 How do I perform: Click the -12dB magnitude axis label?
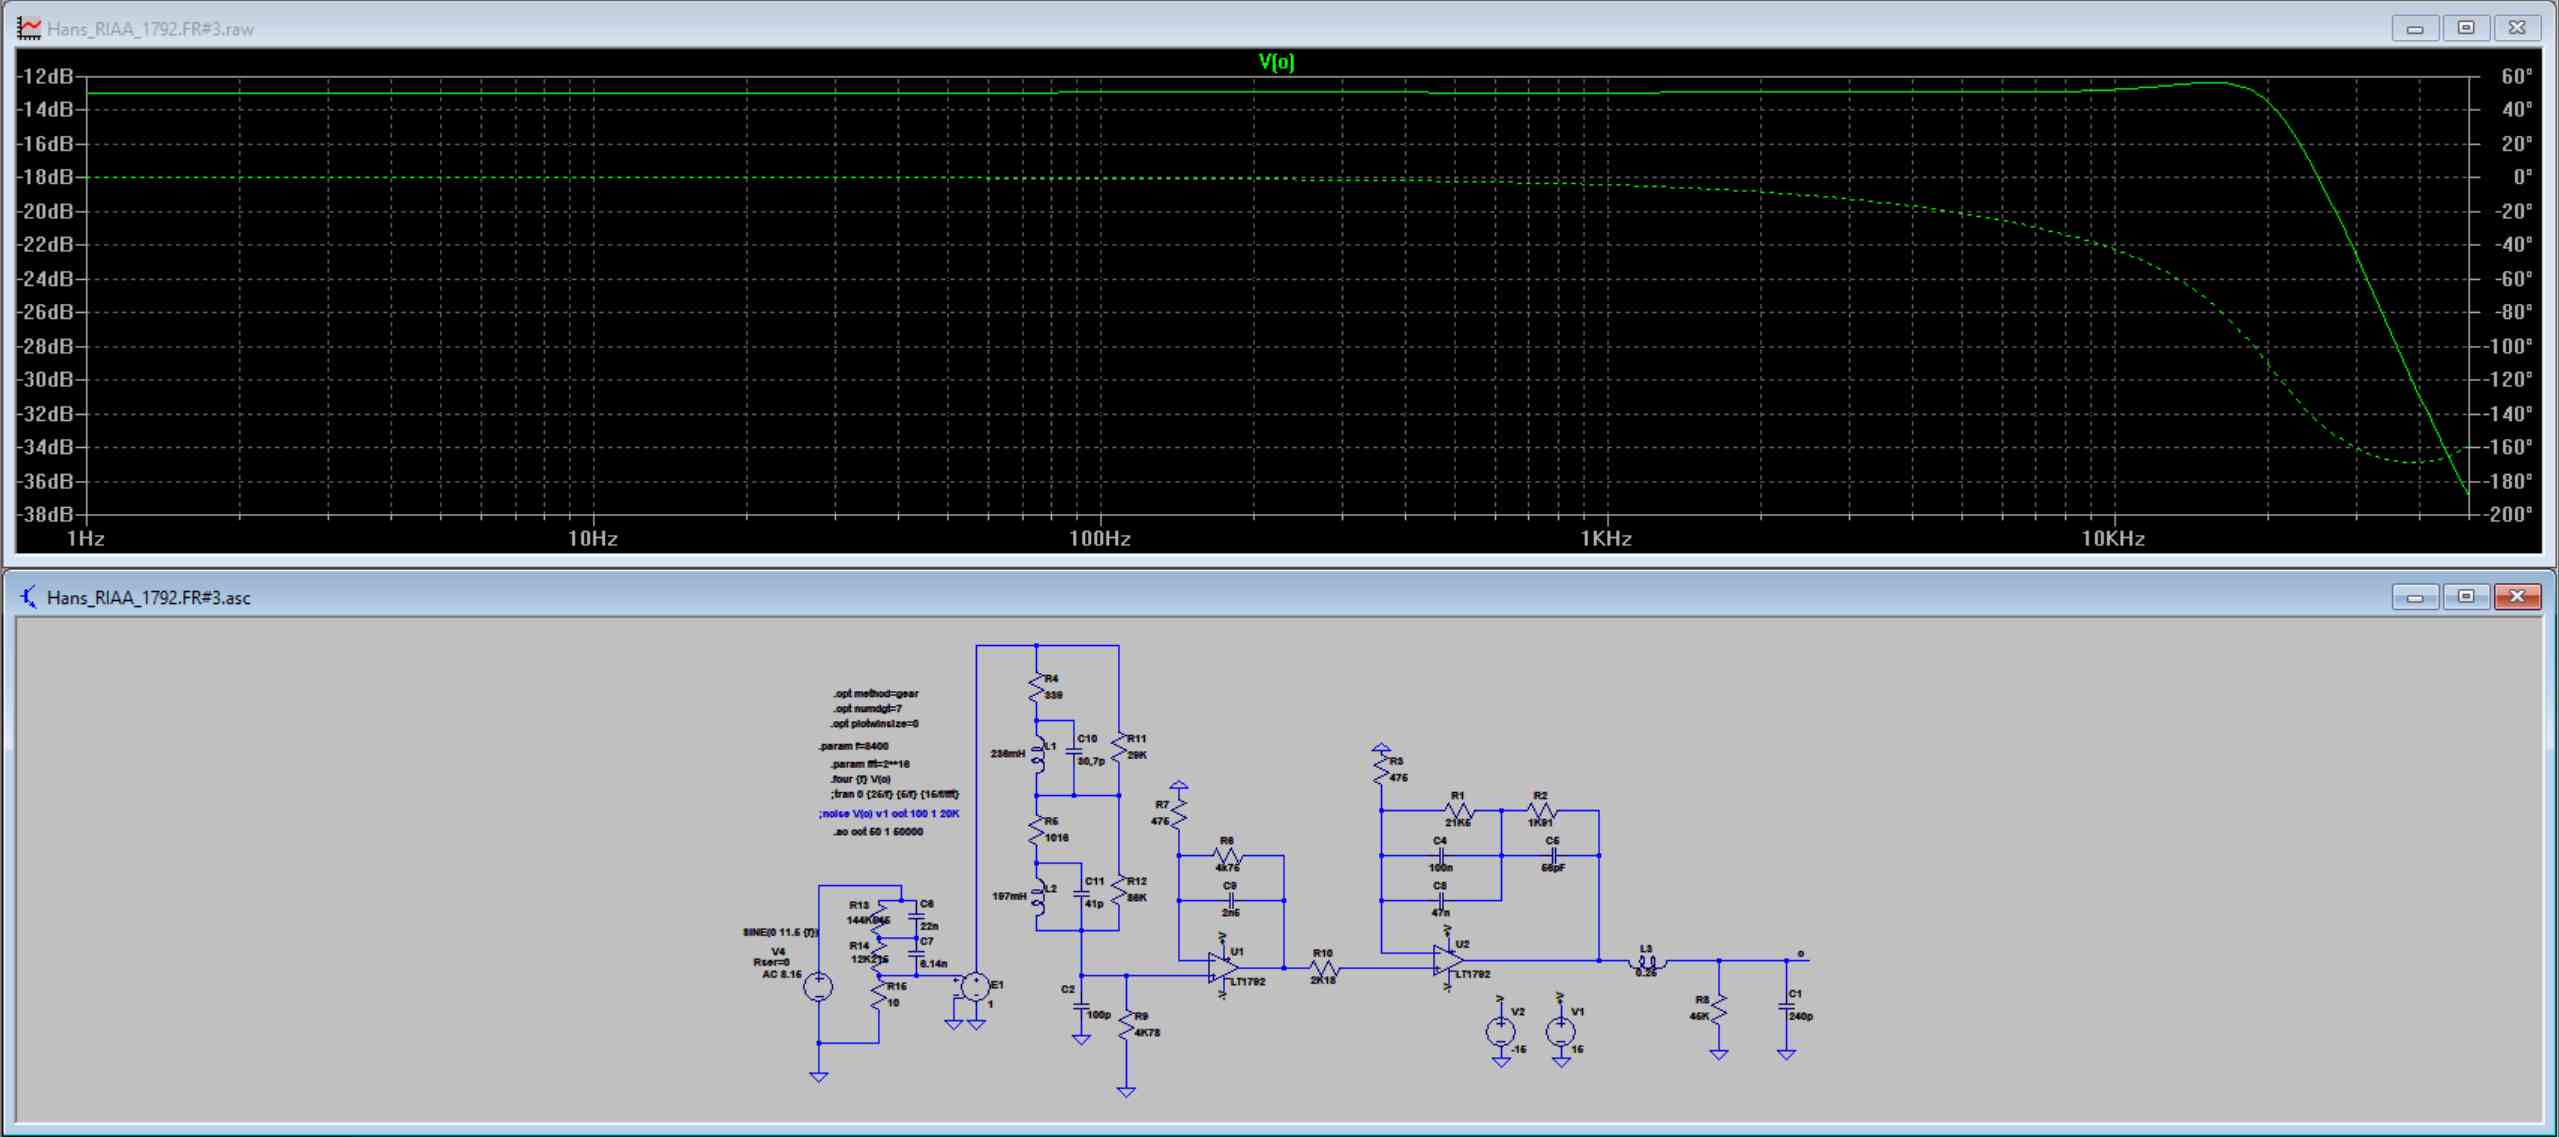coord(48,76)
